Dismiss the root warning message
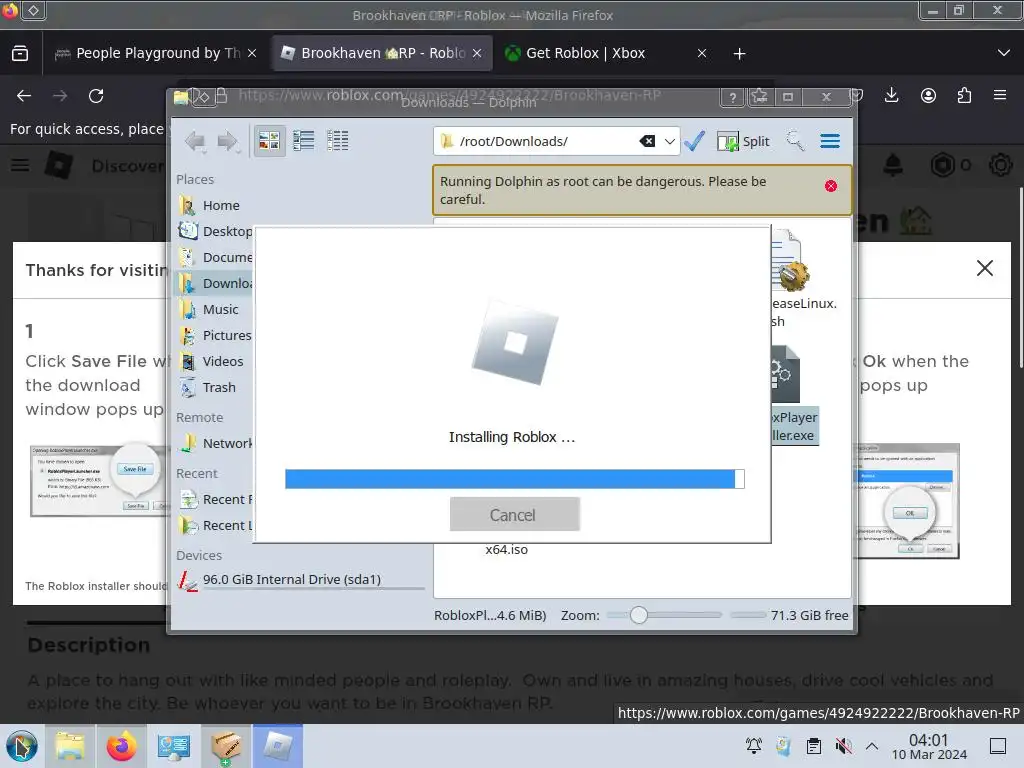The image size is (1024, 768). (831, 186)
